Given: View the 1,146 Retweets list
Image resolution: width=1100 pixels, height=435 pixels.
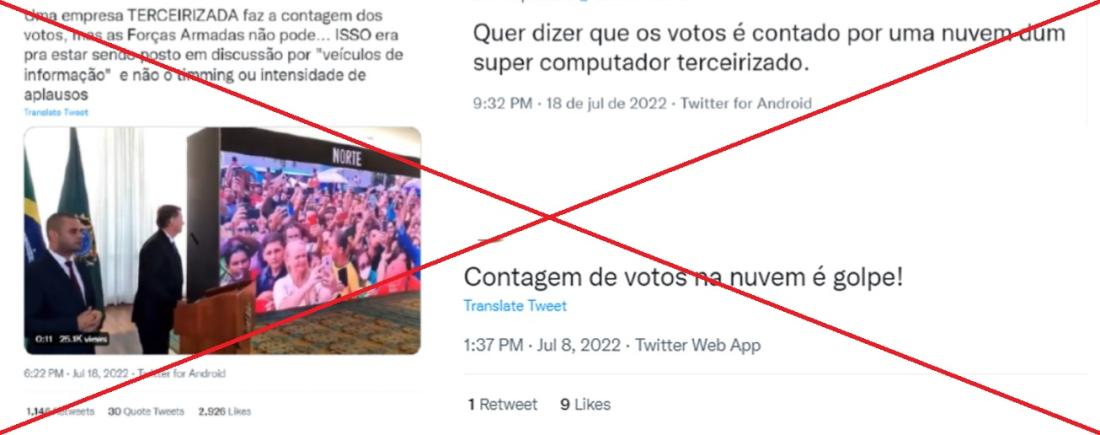Looking at the screenshot, I should [x=60, y=412].
